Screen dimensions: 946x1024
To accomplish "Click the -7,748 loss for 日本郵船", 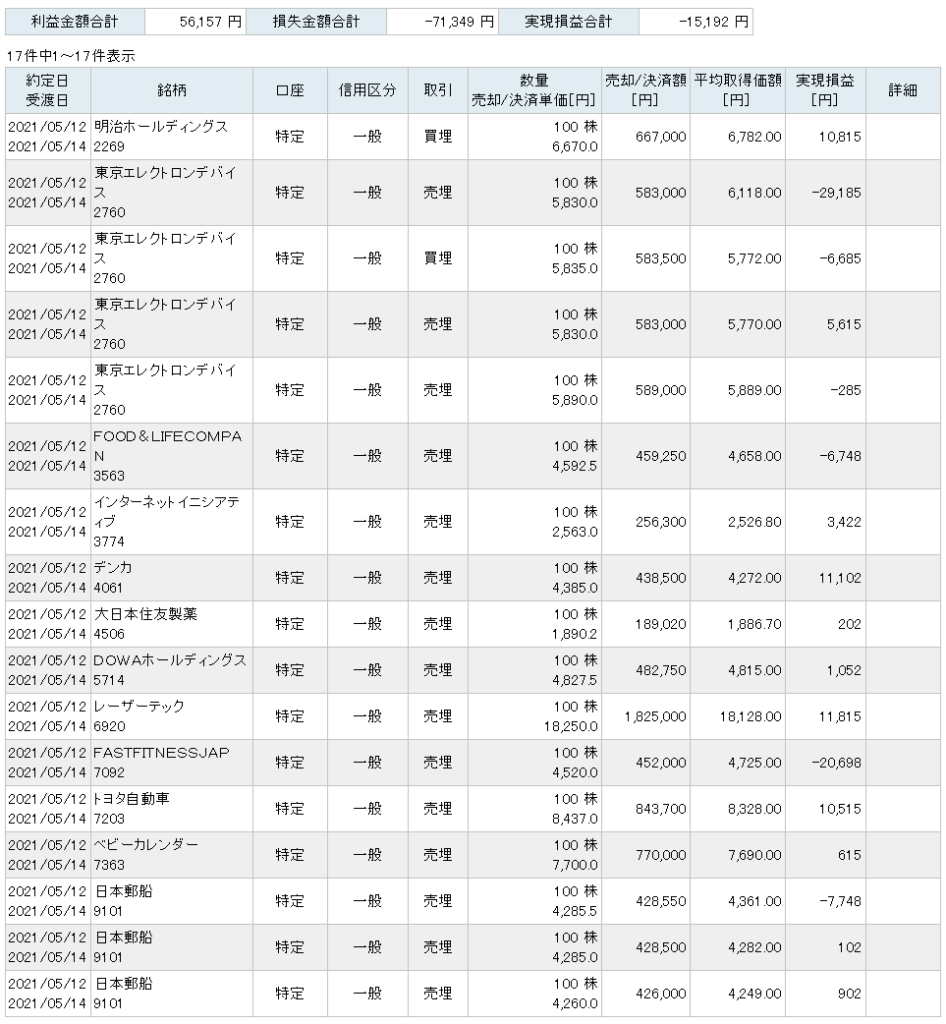I will [840, 902].
